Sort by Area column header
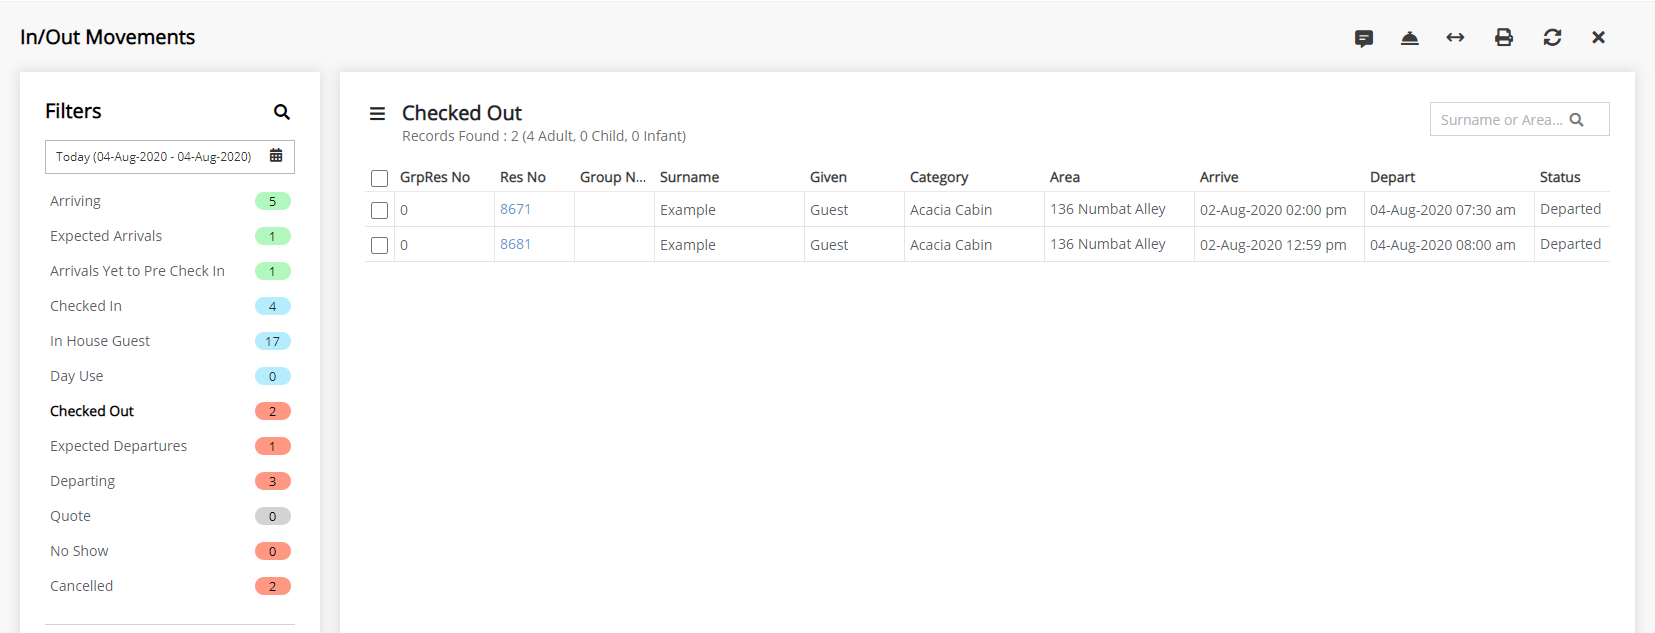The width and height of the screenshot is (1655, 633). tap(1065, 177)
